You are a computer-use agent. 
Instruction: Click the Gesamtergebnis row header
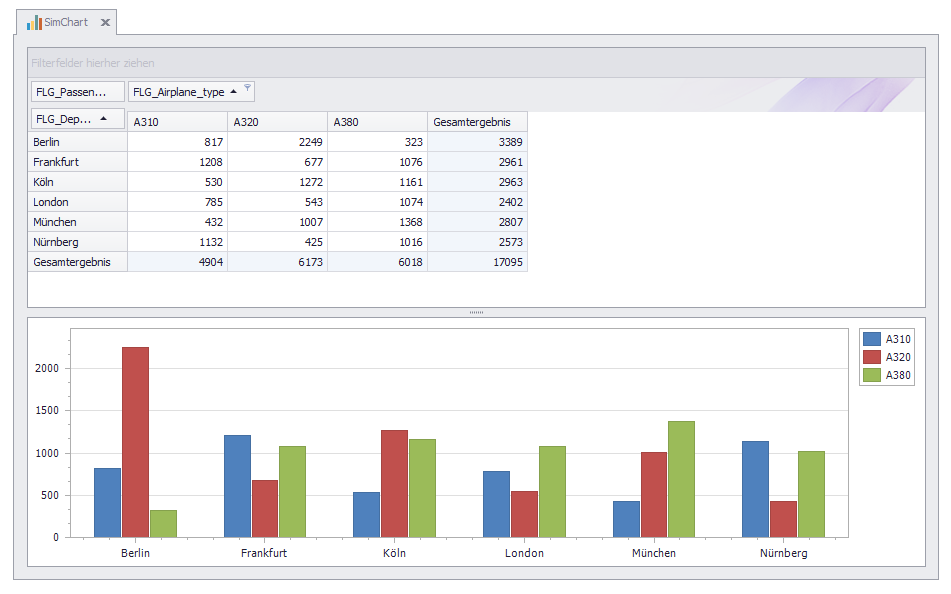[x=77, y=262]
